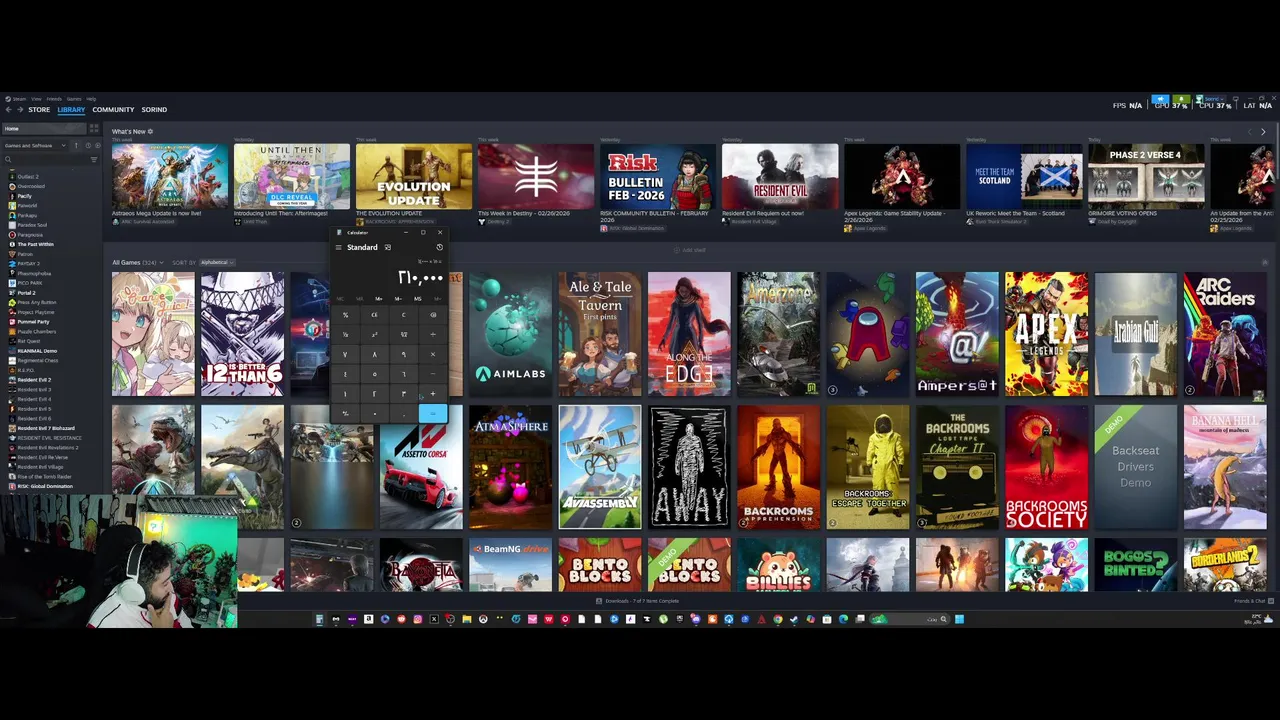The image size is (1280, 720).
Task: Open the Calculator history icon
Action: 439,247
